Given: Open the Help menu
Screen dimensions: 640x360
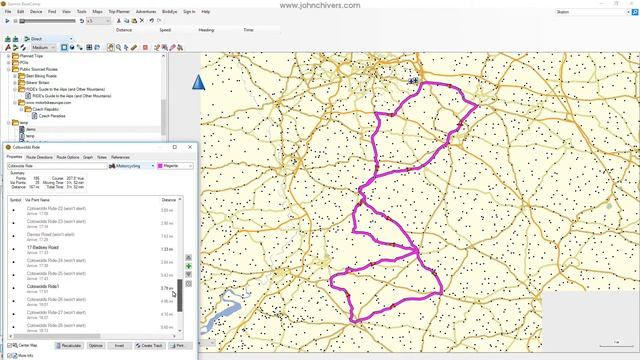Looking at the screenshot, I should click(x=206, y=12).
